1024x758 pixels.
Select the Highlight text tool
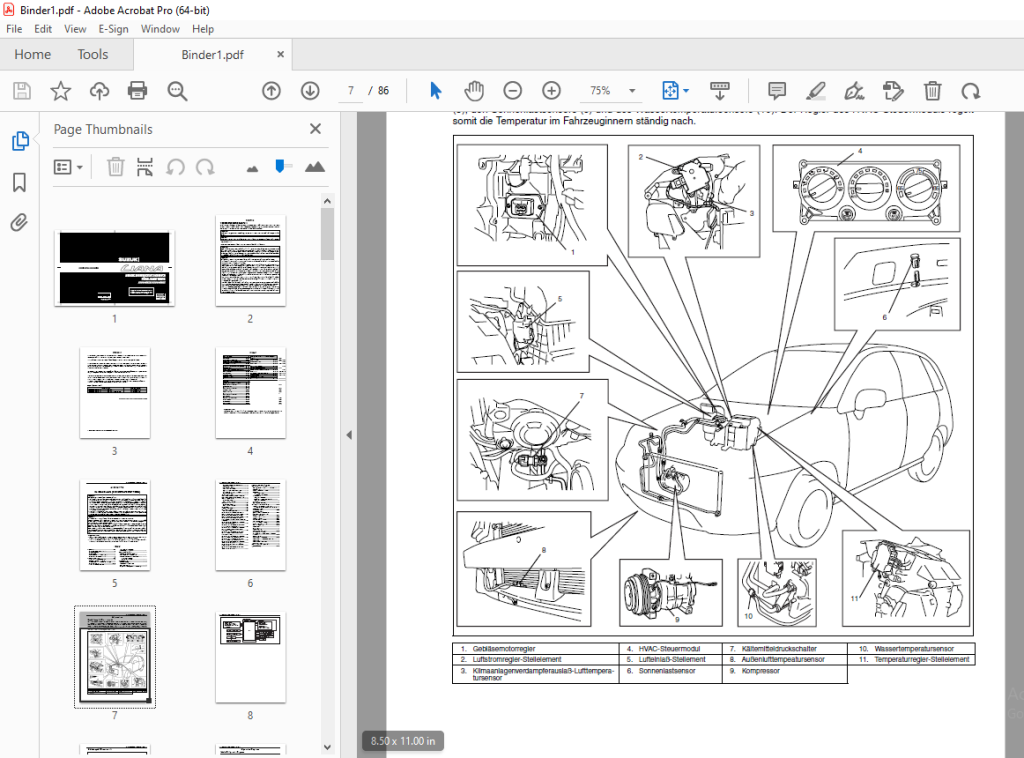click(816, 91)
